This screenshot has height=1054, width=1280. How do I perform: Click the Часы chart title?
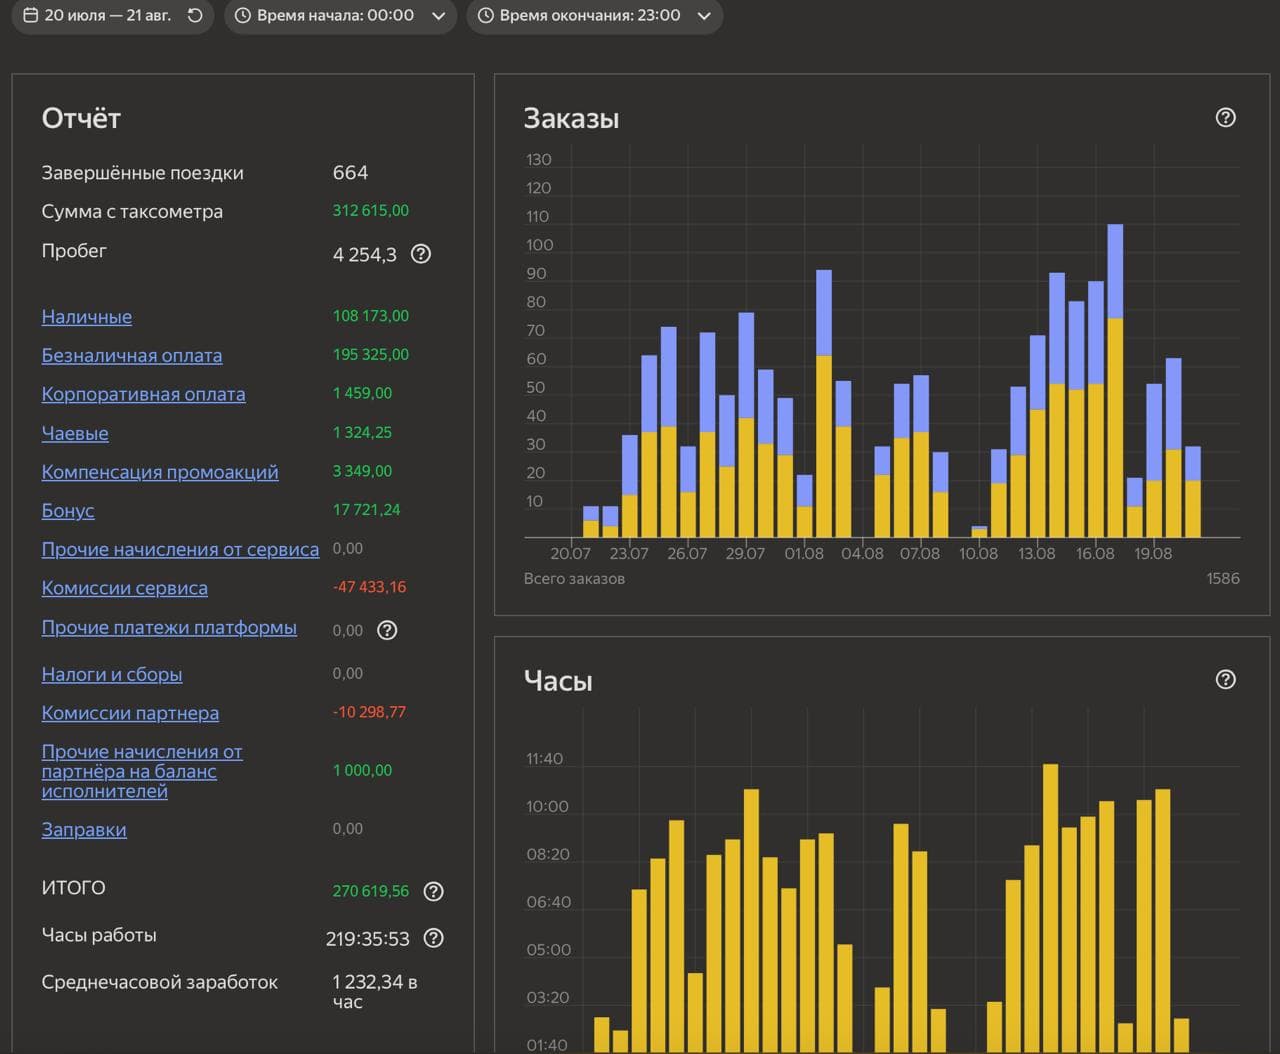point(558,682)
